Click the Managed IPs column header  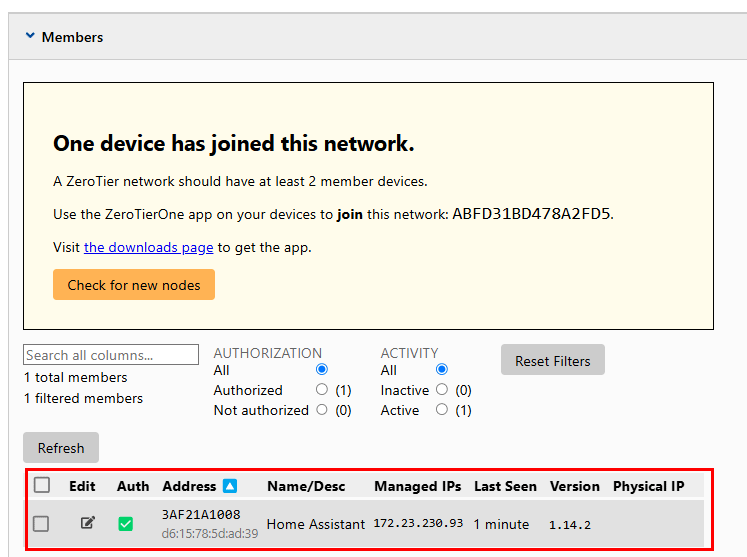tap(417, 486)
